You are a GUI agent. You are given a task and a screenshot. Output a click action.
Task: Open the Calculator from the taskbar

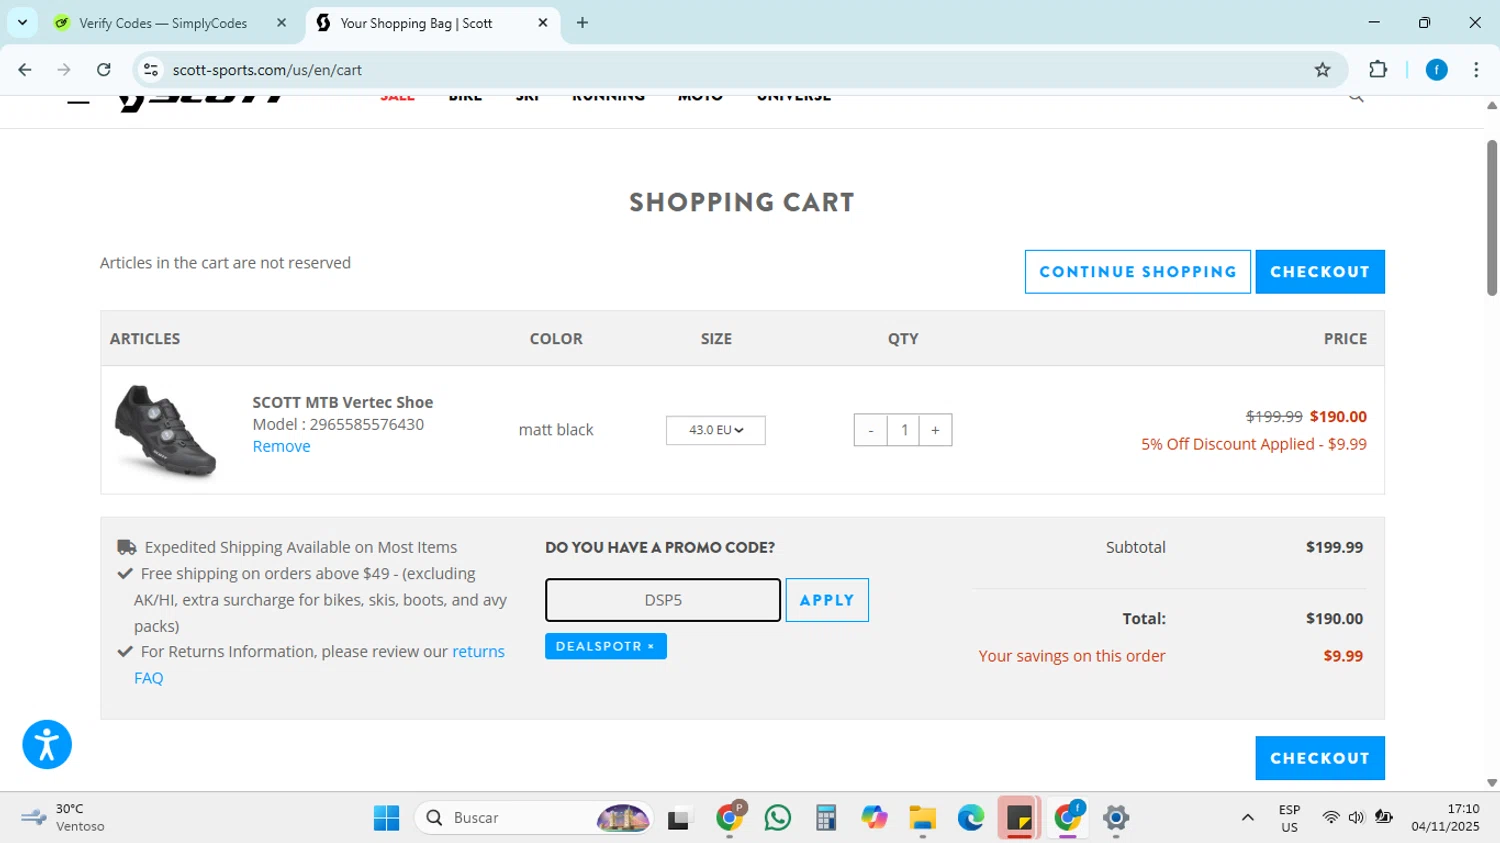pyautogui.click(x=825, y=818)
